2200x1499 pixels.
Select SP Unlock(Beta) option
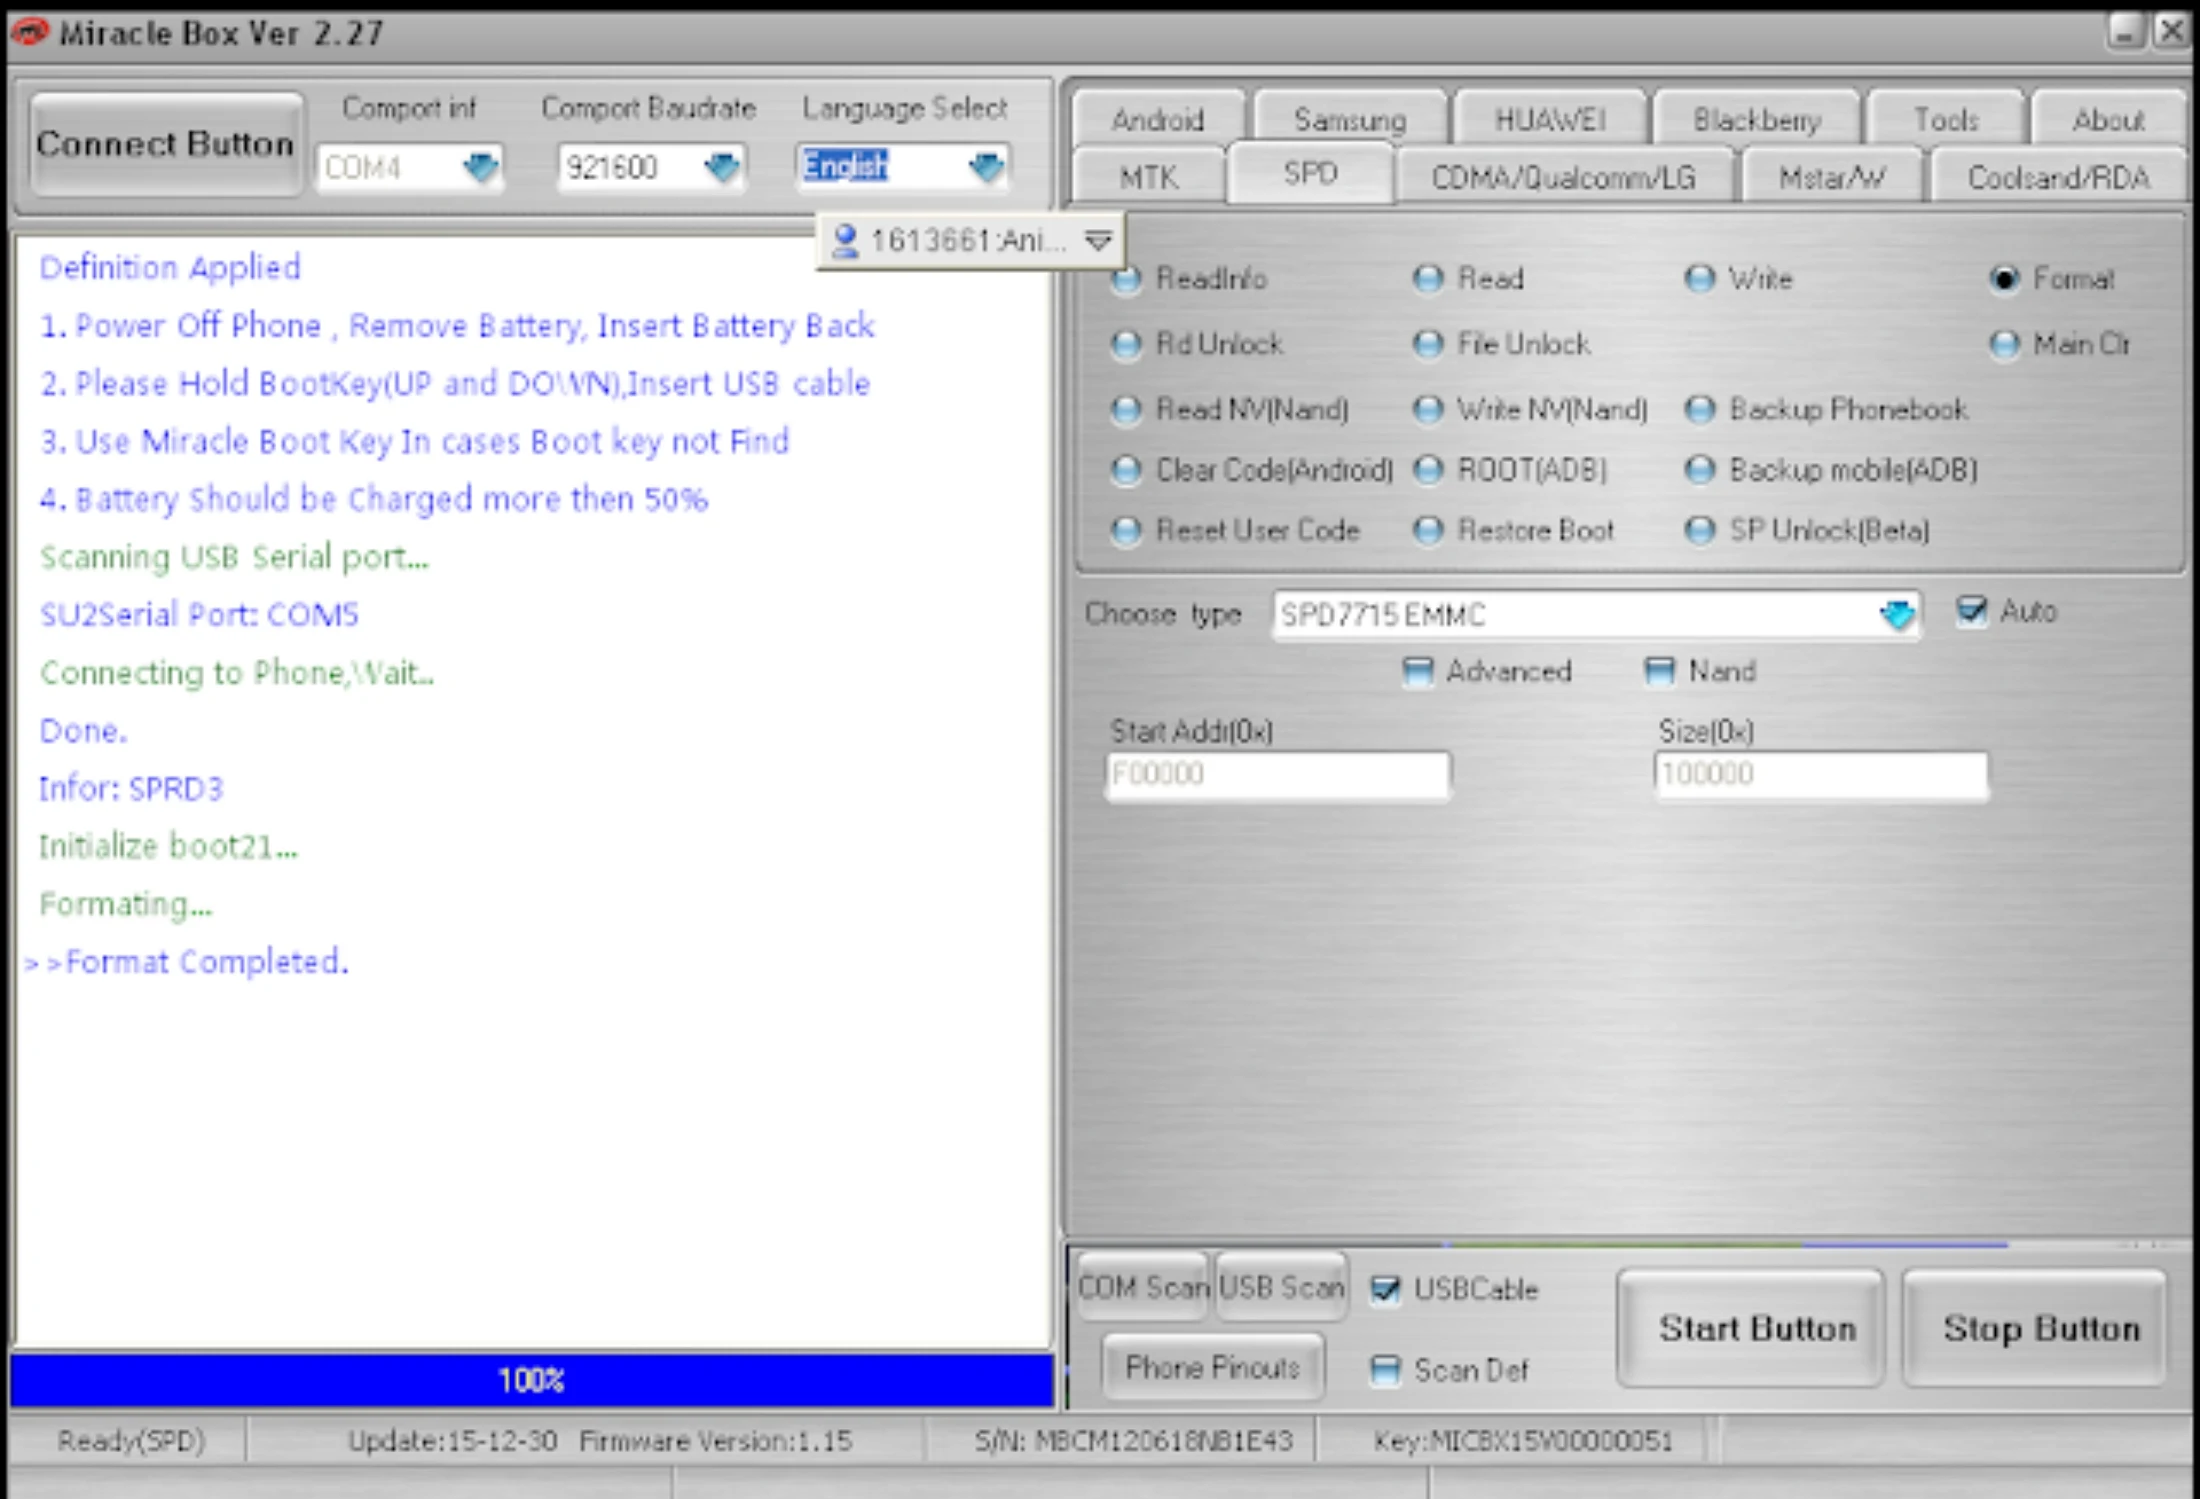[x=1699, y=530]
